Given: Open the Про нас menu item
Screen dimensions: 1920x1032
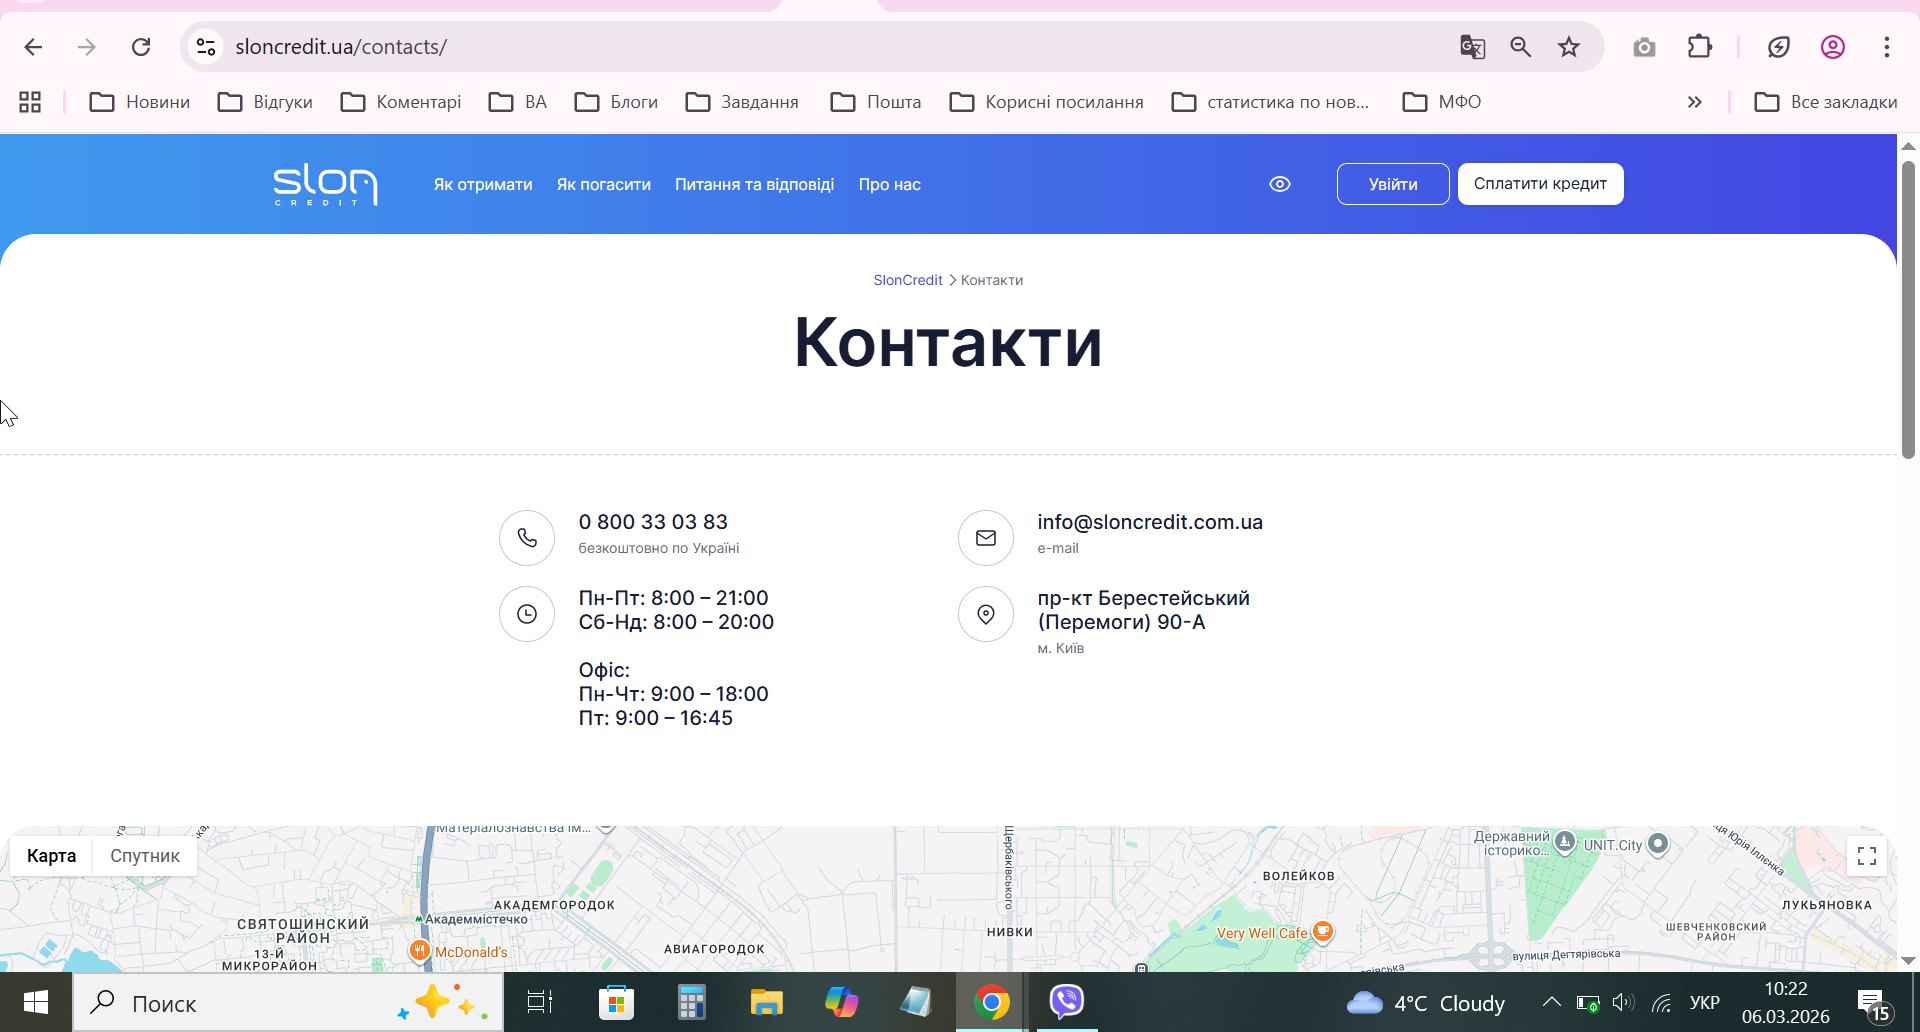Looking at the screenshot, I should point(889,185).
